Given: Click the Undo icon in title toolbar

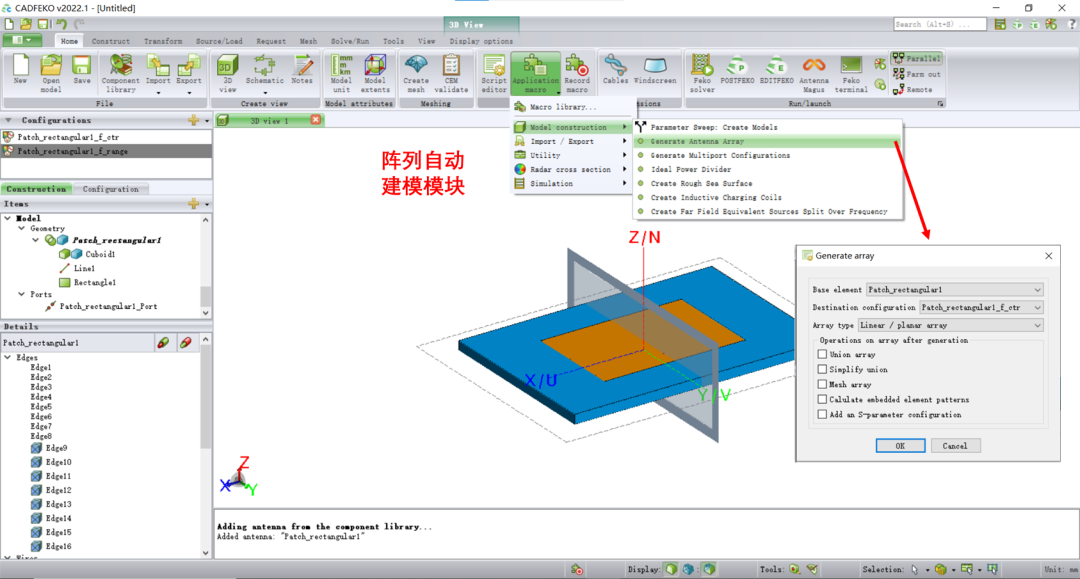Looking at the screenshot, I should tap(61, 25).
